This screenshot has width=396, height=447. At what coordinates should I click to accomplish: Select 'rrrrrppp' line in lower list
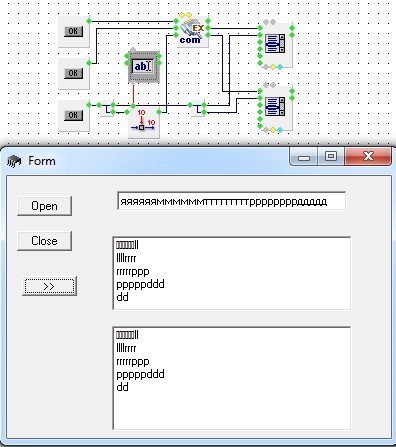click(x=132, y=361)
